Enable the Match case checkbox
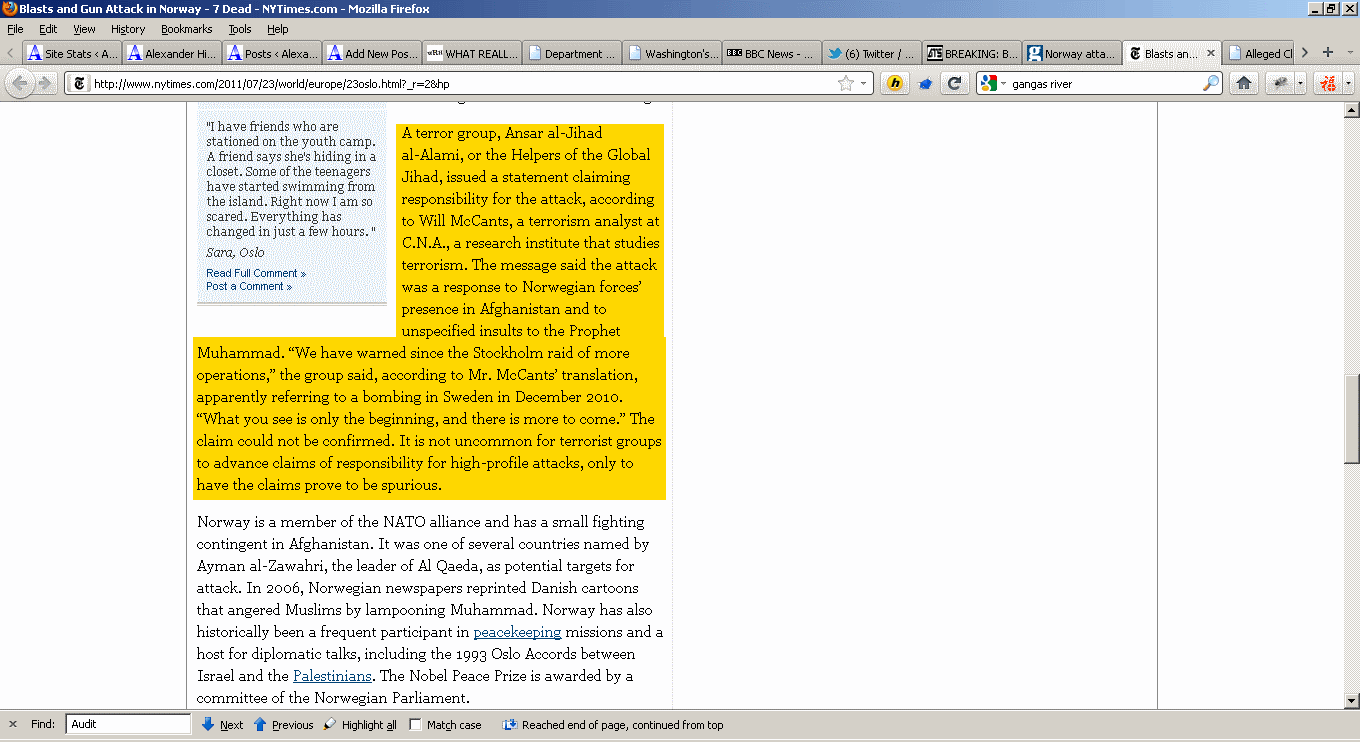The height and width of the screenshot is (742, 1360). click(x=416, y=725)
